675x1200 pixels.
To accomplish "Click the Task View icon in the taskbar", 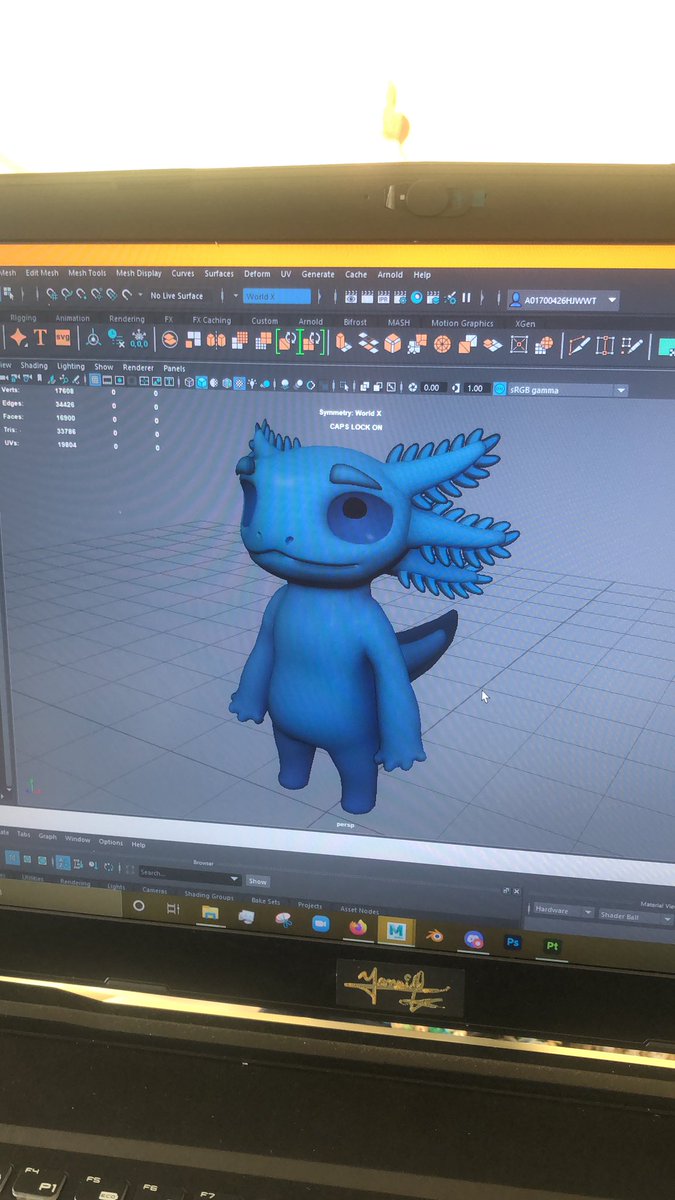I will point(173,909).
